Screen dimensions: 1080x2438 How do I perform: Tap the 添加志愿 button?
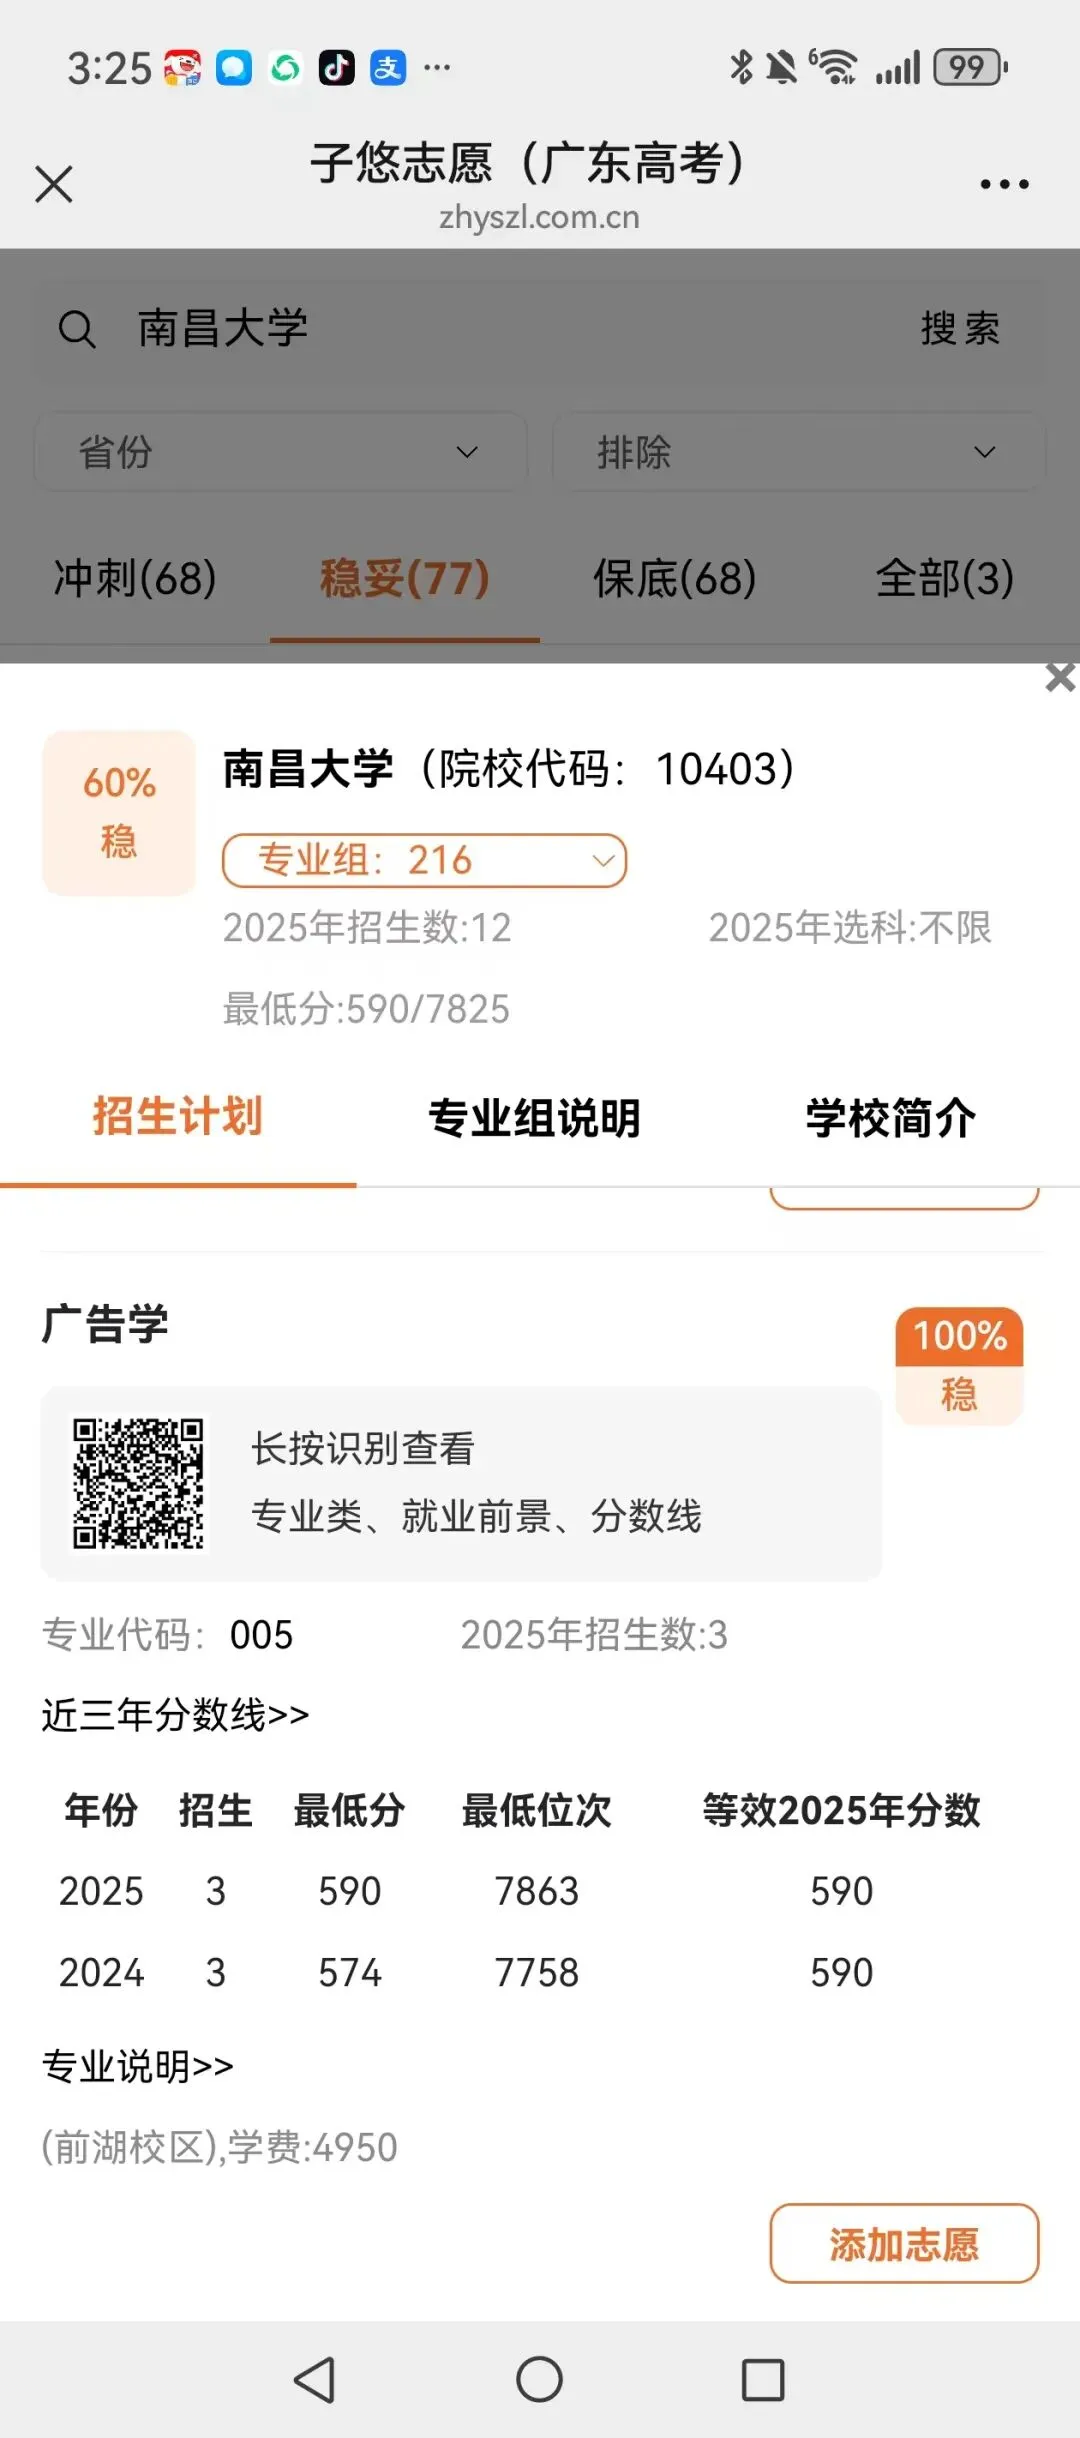(904, 2243)
